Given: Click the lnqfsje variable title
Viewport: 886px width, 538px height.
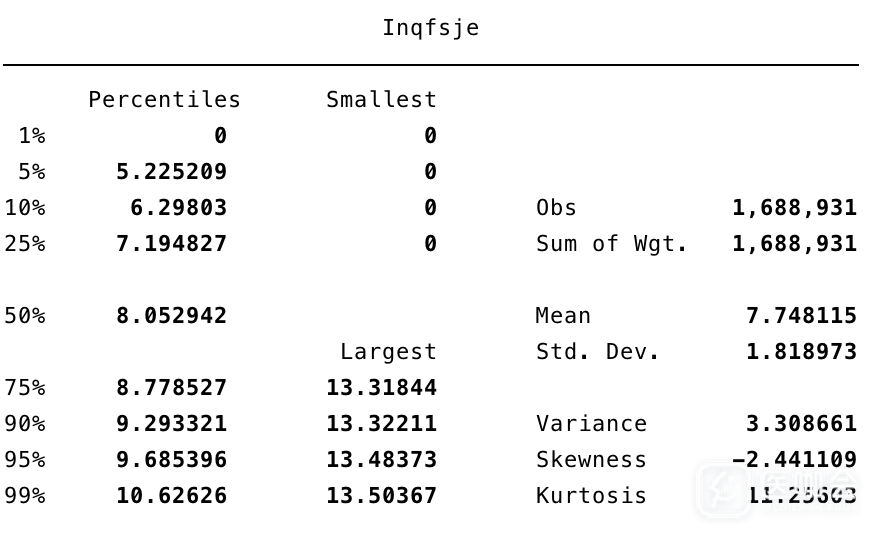Looking at the screenshot, I should point(430,28).
